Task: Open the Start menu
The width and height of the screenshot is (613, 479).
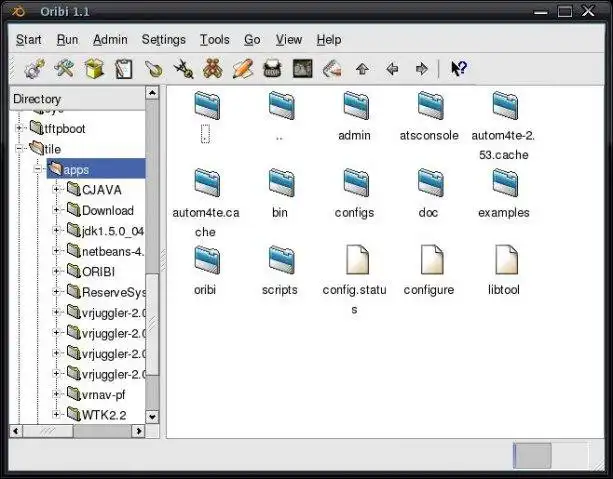Action: 29,39
